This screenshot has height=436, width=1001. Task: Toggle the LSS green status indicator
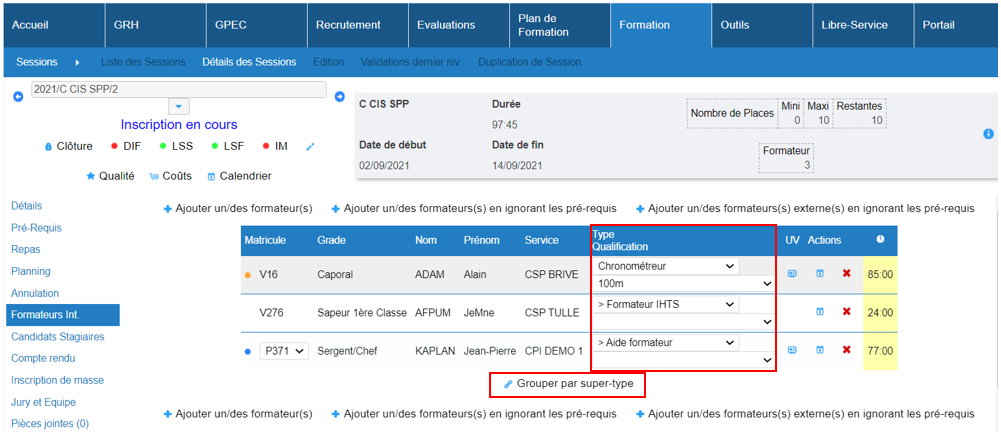[163, 147]
